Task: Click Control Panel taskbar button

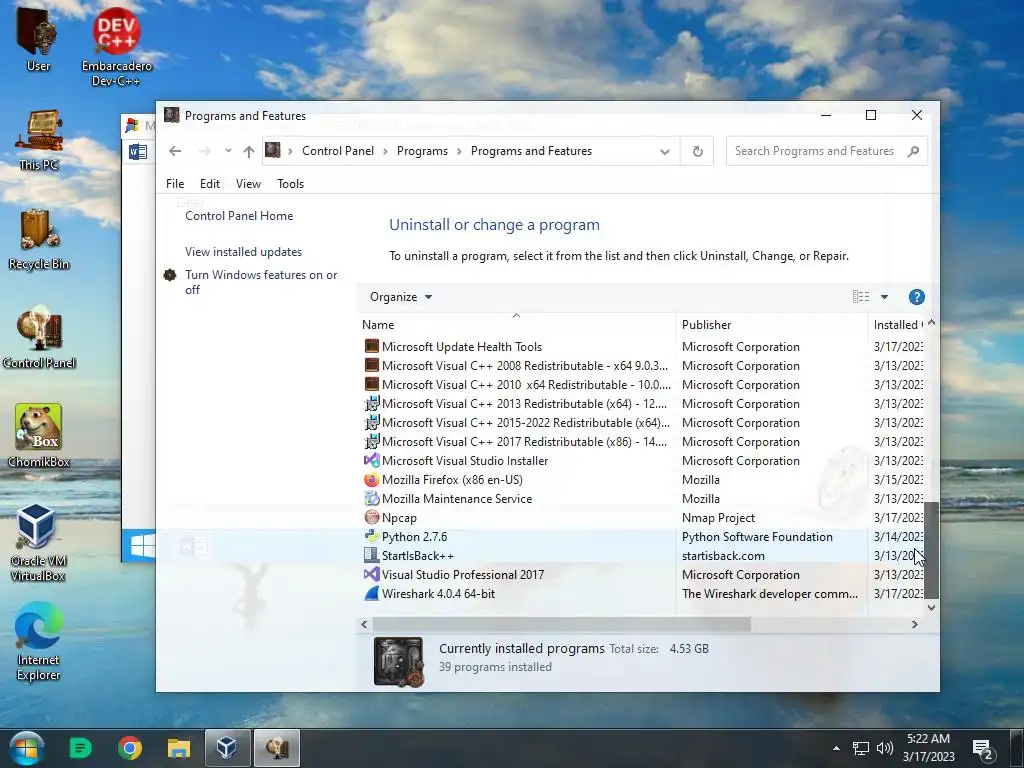Action: pos(277,748)
